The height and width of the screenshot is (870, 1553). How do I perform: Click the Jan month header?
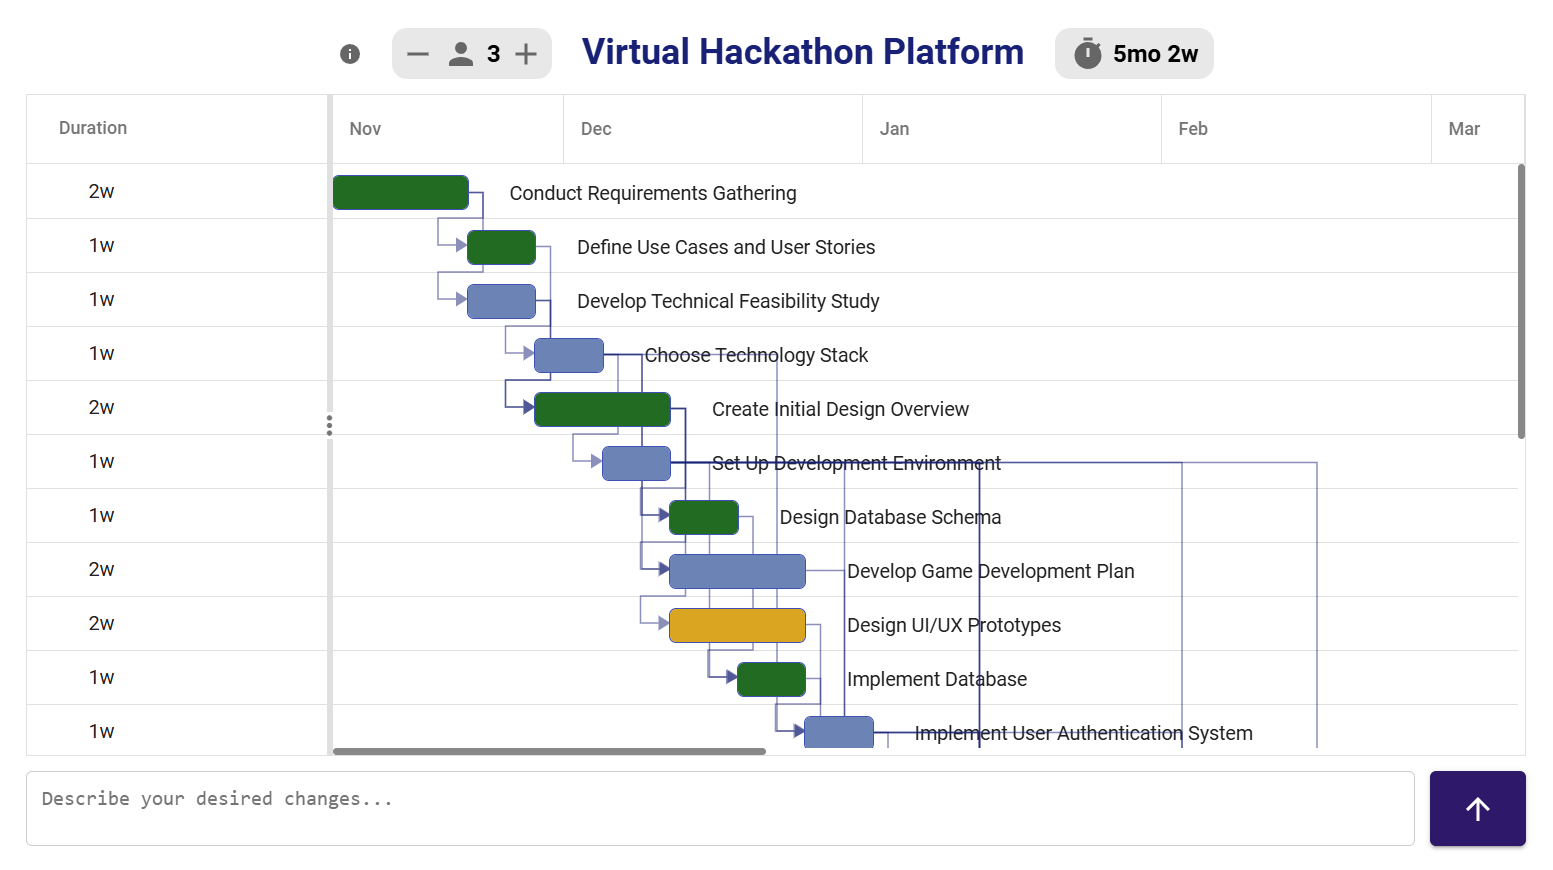pos(894,129)
